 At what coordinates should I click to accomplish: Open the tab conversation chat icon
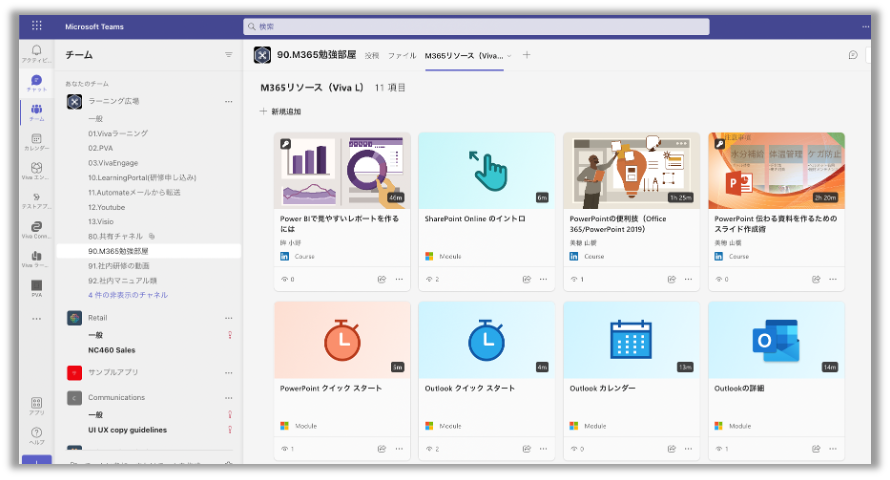point(853,55)
